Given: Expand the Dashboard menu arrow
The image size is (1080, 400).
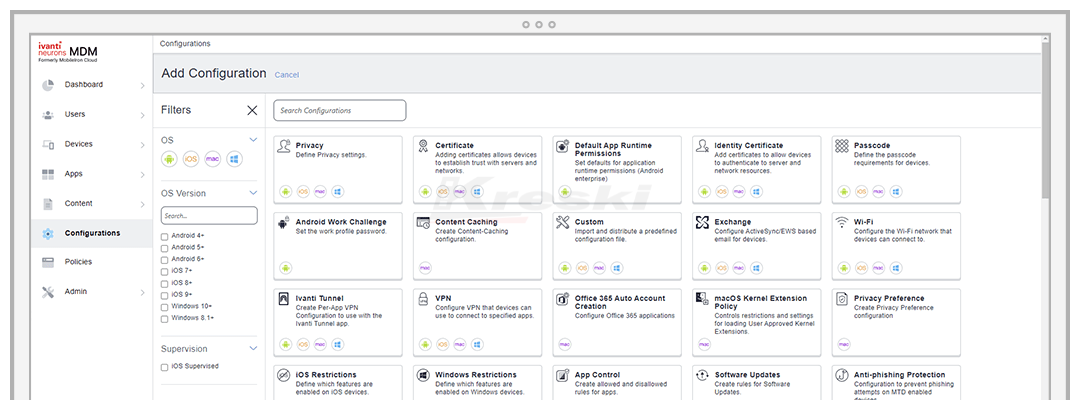Looking at the screenshot, I should (x=143, y=85).
